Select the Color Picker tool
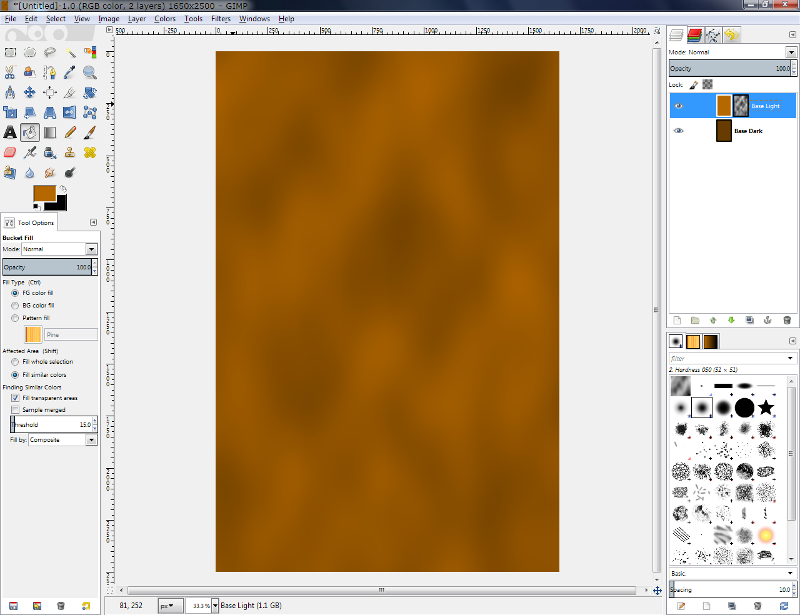The width and height of the screenshot is (800, 615). [x=70, y=72]
